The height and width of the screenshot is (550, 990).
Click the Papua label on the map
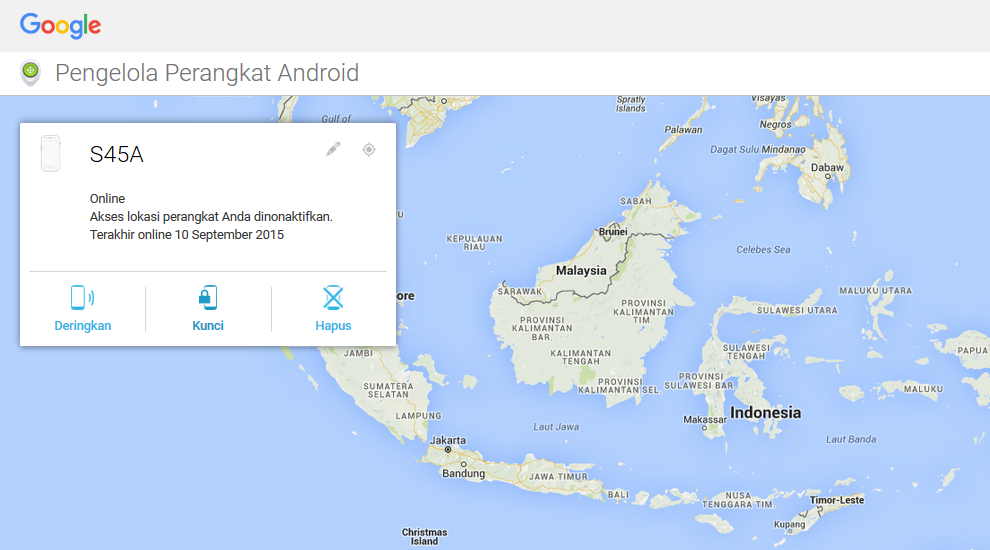[x=972, y=350]
